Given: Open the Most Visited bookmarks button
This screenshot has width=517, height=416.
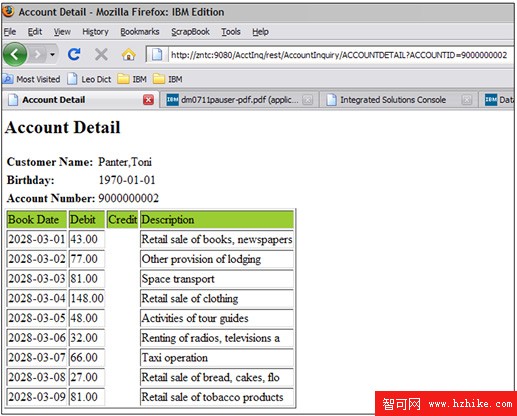Looking at the screenshot, I should tap(32, 79).
